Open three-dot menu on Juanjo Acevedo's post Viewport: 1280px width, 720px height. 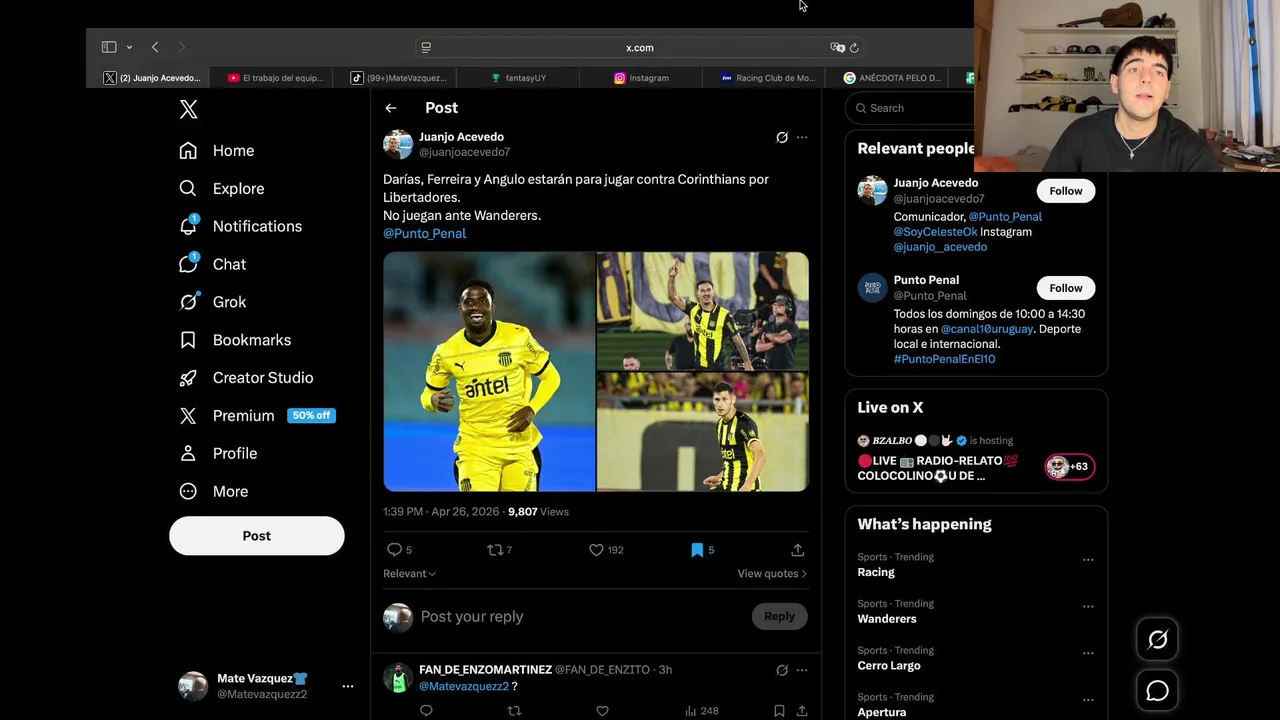point(802,138)
